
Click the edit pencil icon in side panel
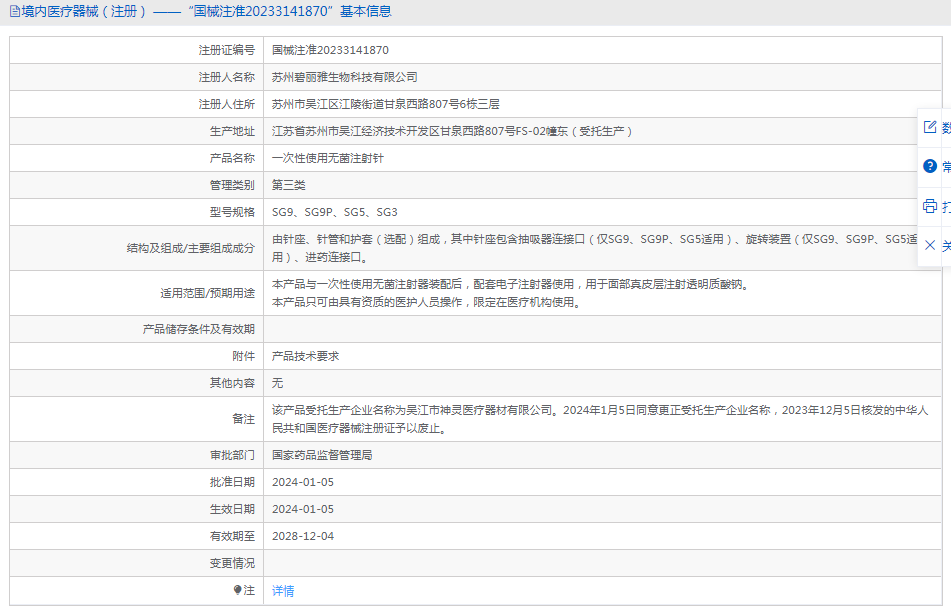pyautogui.click(x=930, y=127)
